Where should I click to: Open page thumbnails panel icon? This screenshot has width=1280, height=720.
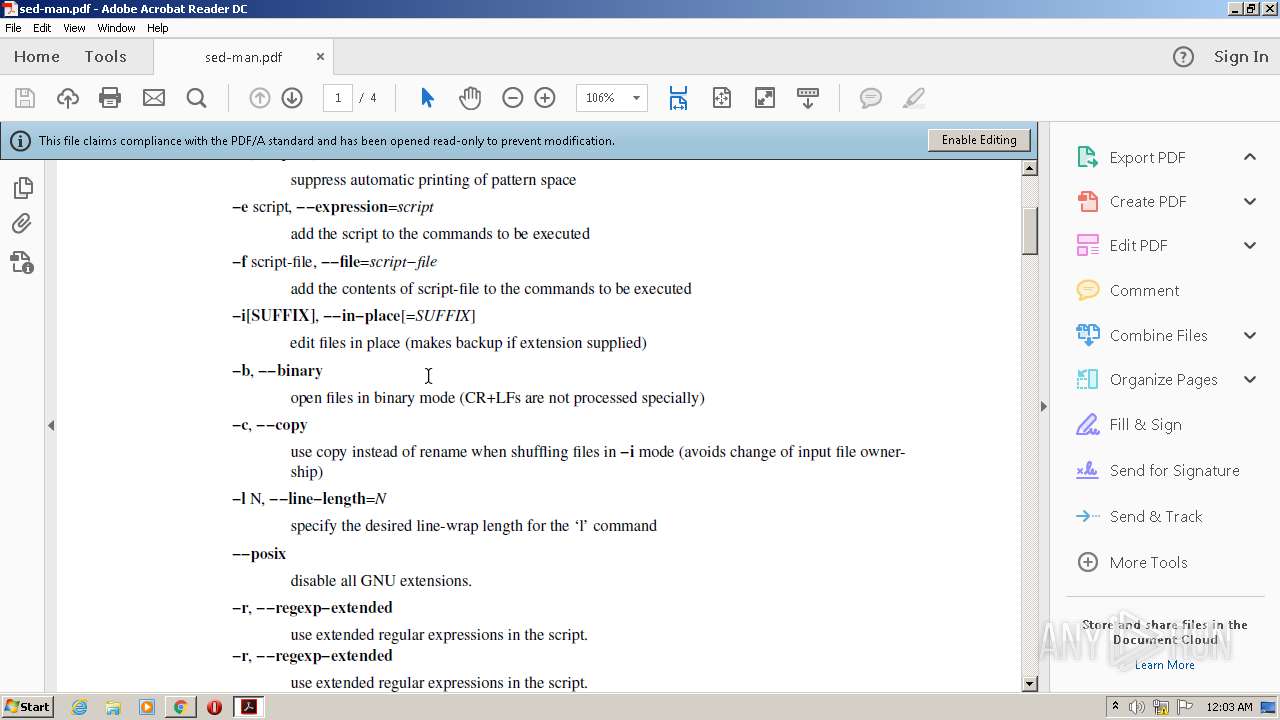[x=22, y=187]
